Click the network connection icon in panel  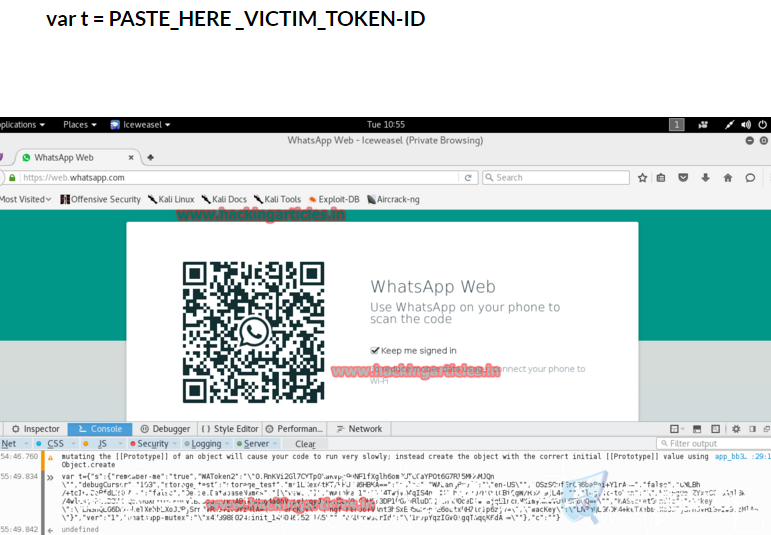(729, 125)
